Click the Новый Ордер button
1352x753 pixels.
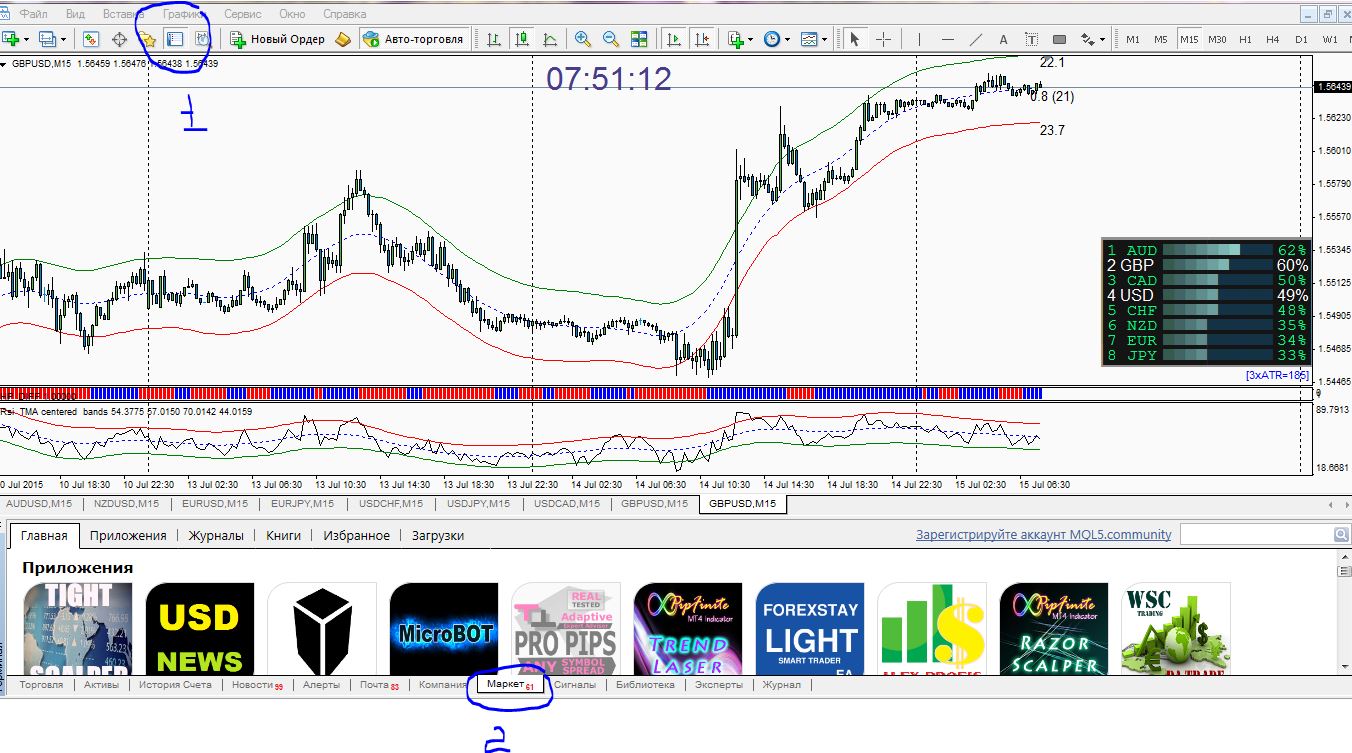pos(279,39)
